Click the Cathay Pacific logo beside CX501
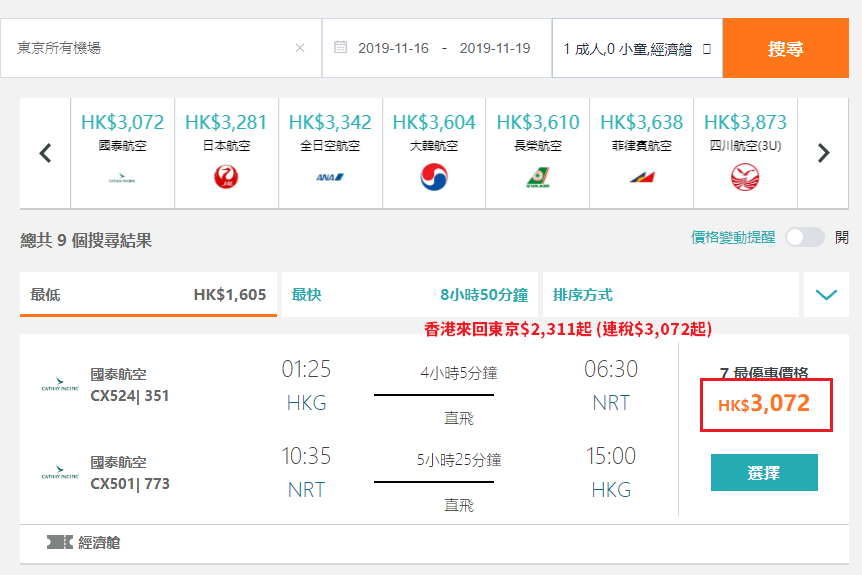This screenshot has width=862, height=575. click(x=60, y=472)
